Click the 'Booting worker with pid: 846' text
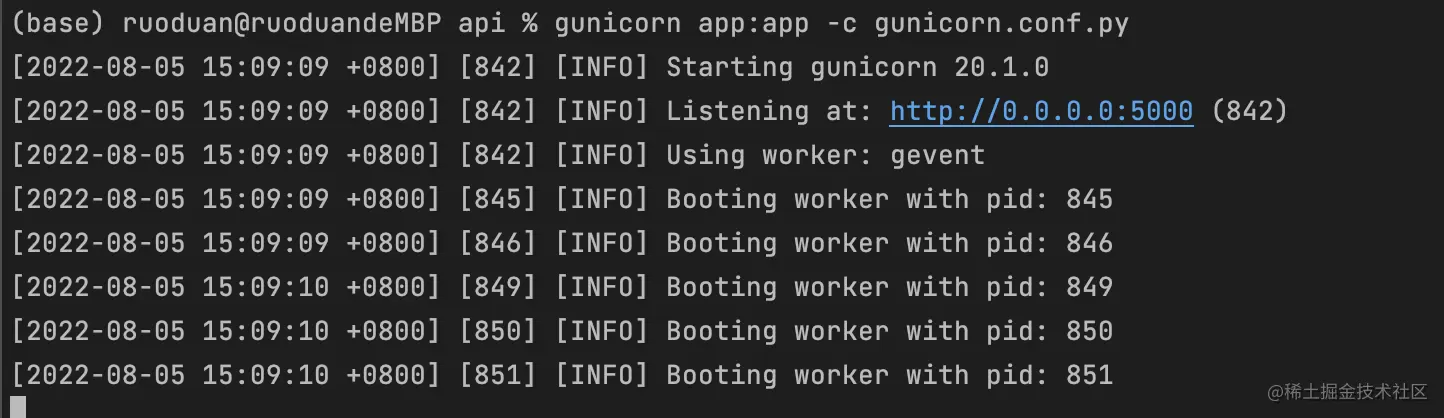Screen dimensions: 1444x418 point(889,243)
